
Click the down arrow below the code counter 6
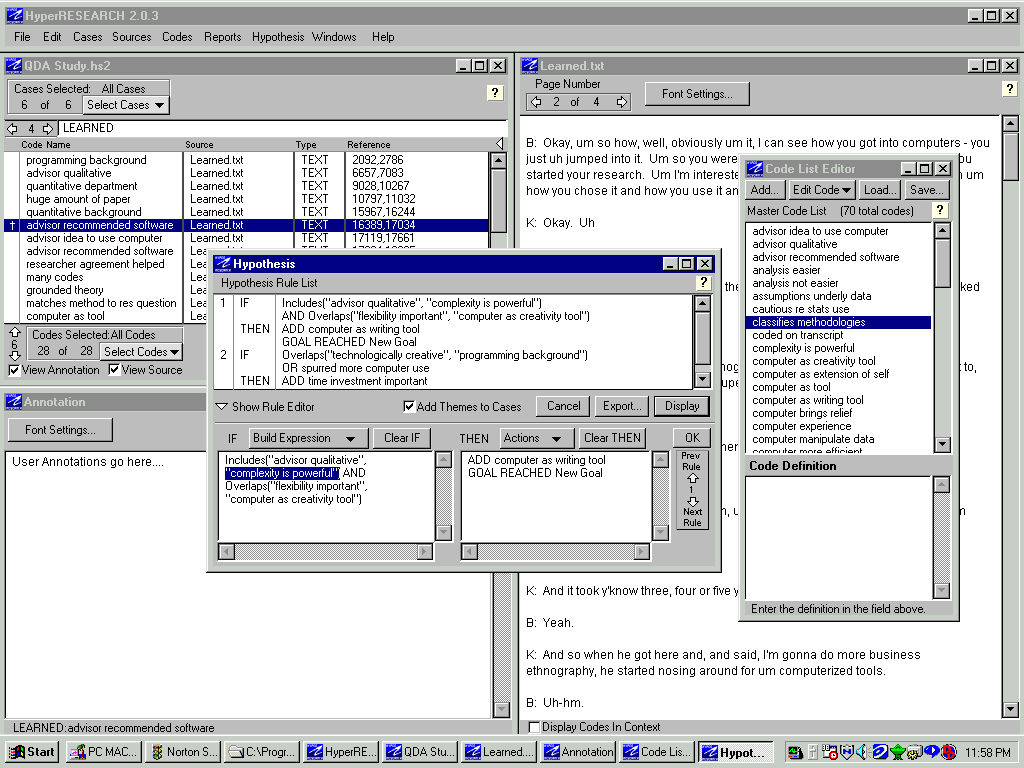(14, 356)
